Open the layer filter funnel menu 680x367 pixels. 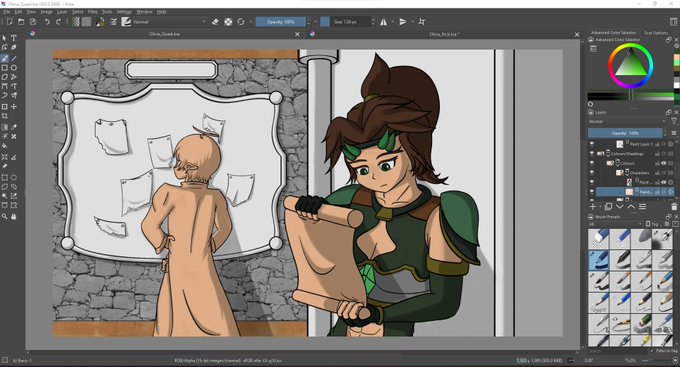674,121
